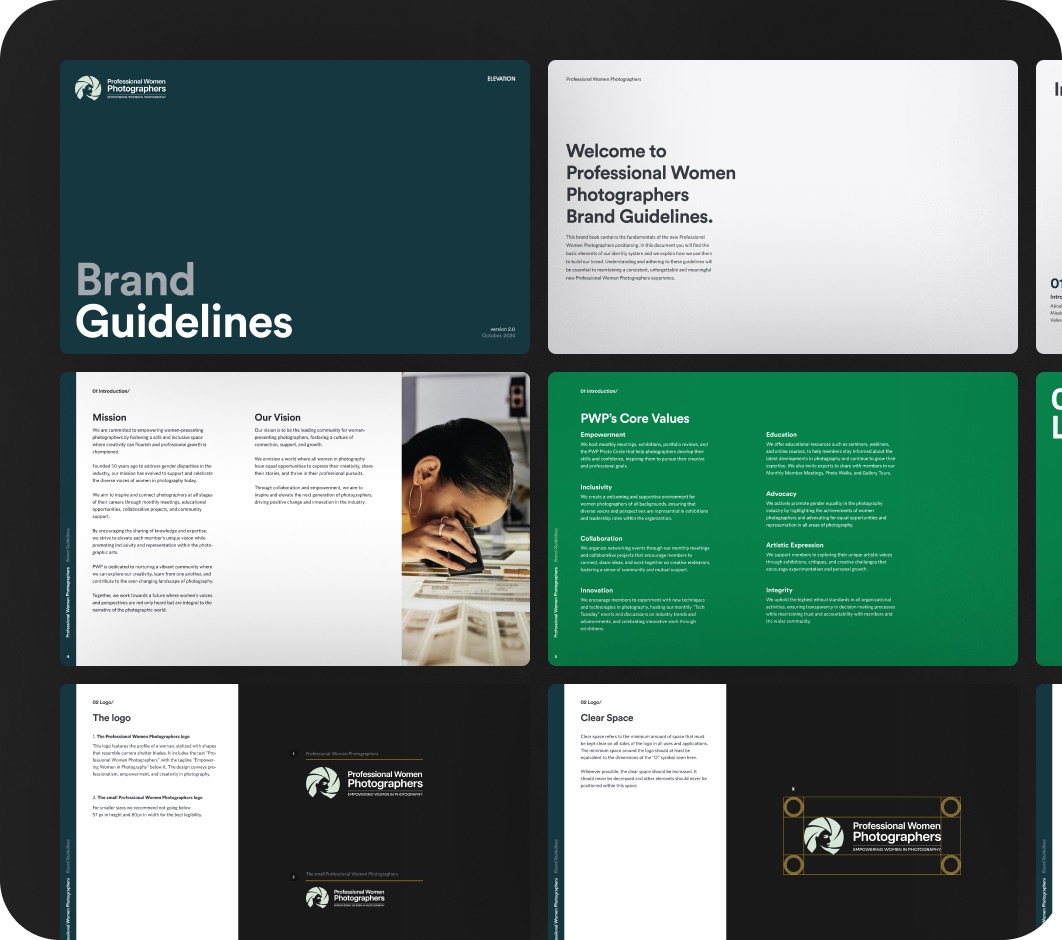Select the grey 'Brand' title word
The width and height of the screenshot is (1062, 940).
point(135,279)
